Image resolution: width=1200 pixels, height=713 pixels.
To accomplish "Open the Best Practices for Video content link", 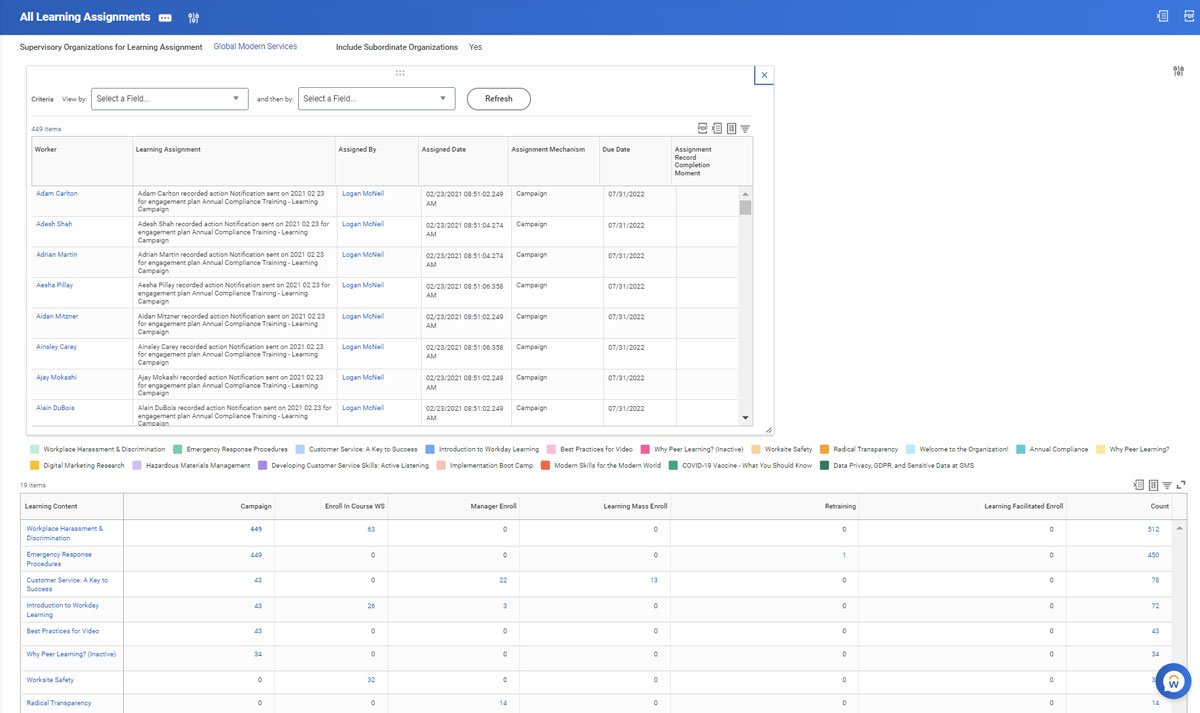I will pos(63,631).
